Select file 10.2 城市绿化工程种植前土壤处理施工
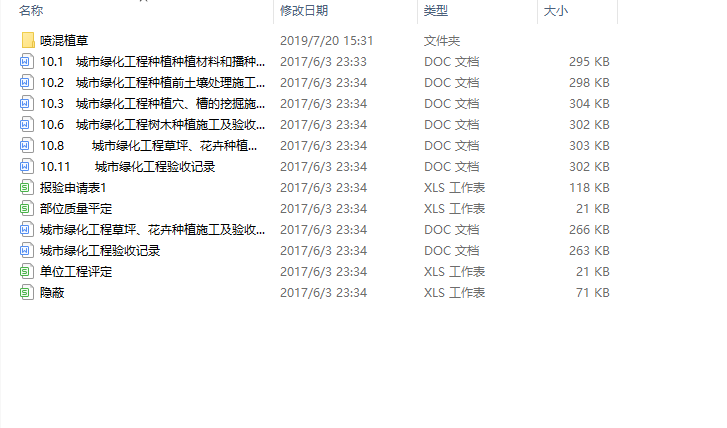727x428 pixels. click(x=153, y=83)
